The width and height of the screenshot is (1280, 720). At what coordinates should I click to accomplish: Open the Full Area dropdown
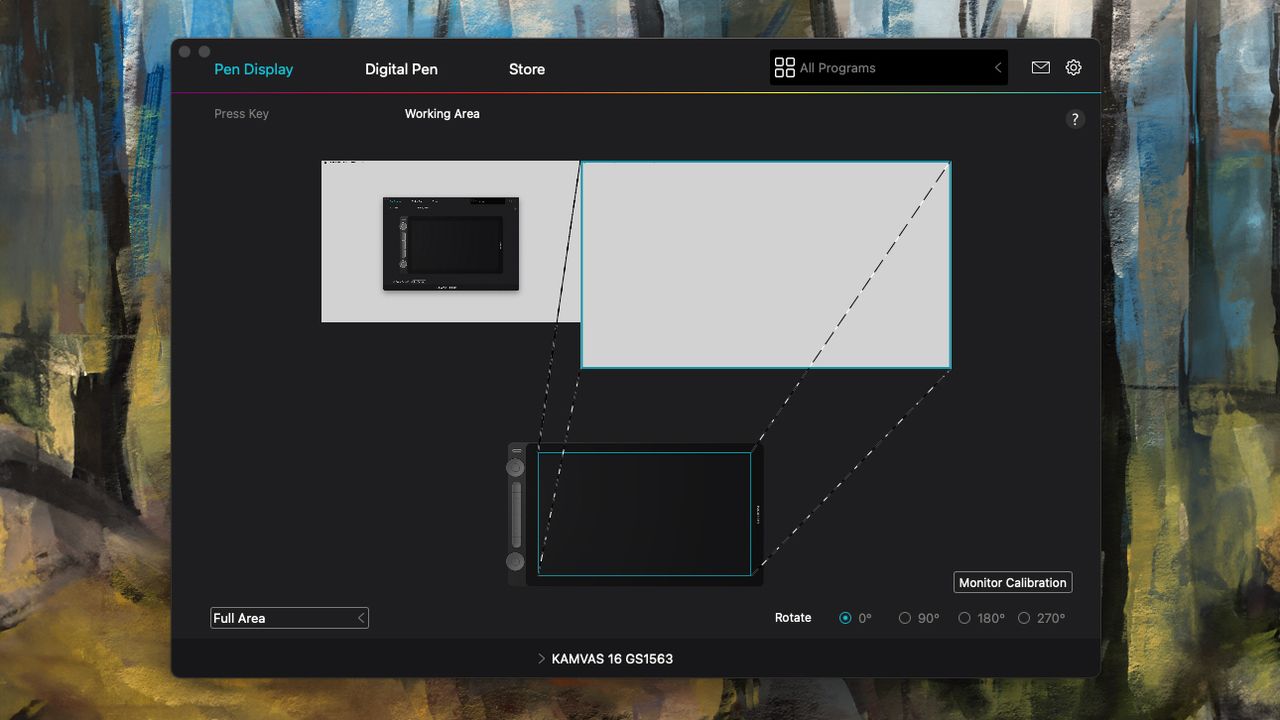click(290, 618)
